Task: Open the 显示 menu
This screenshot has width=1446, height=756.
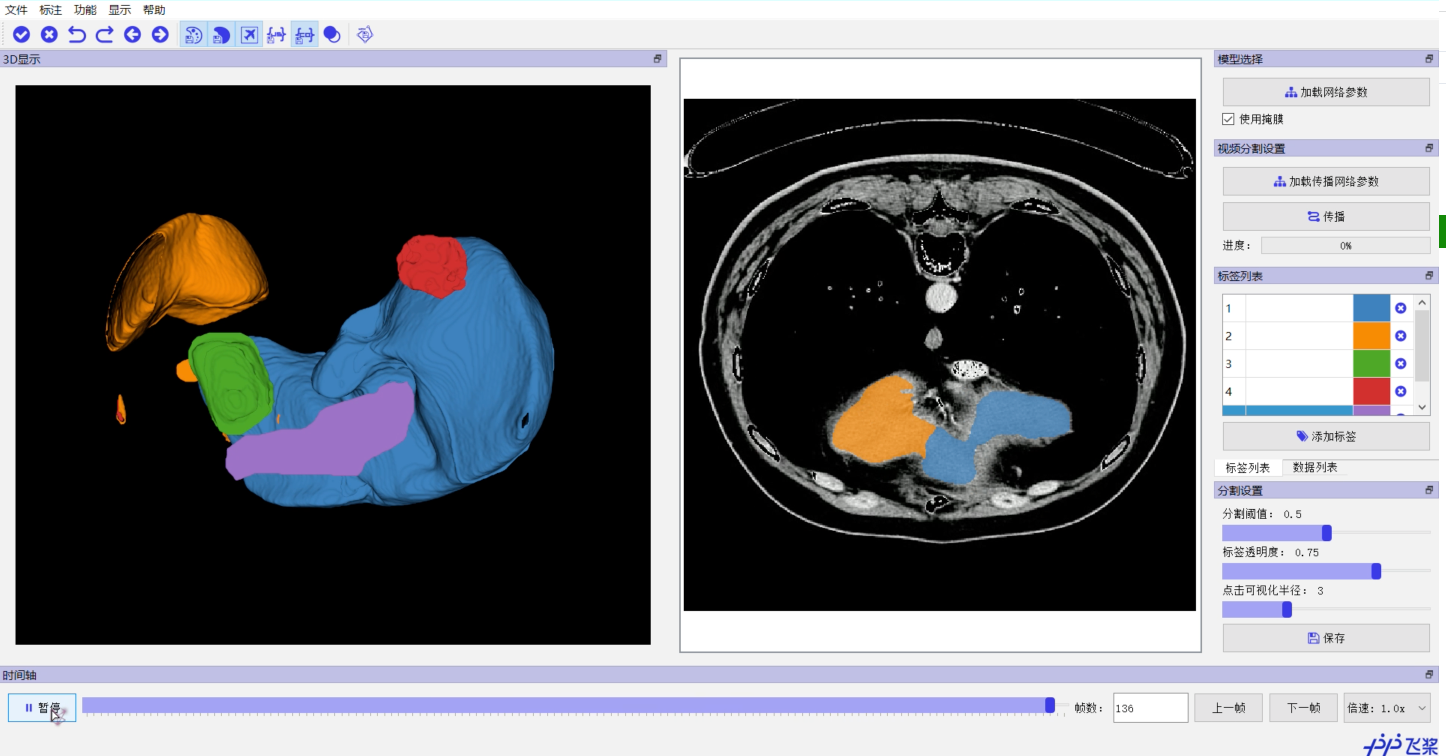Action: point(120,10)
